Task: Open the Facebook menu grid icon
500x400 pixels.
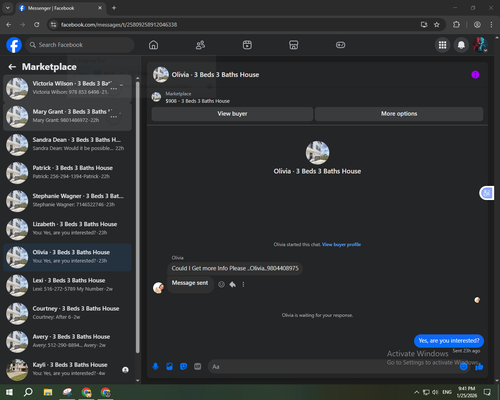Action: click(x=442, y=45)
